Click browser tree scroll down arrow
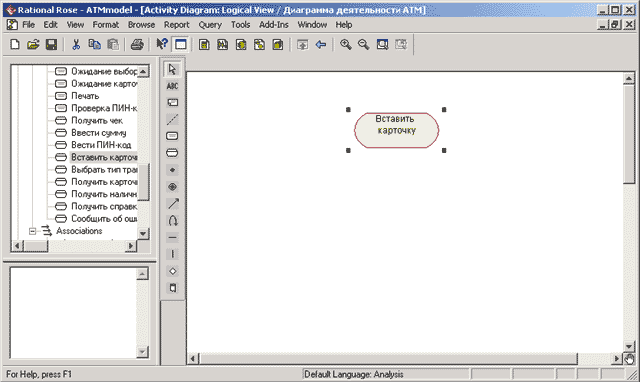 point(143,234)
